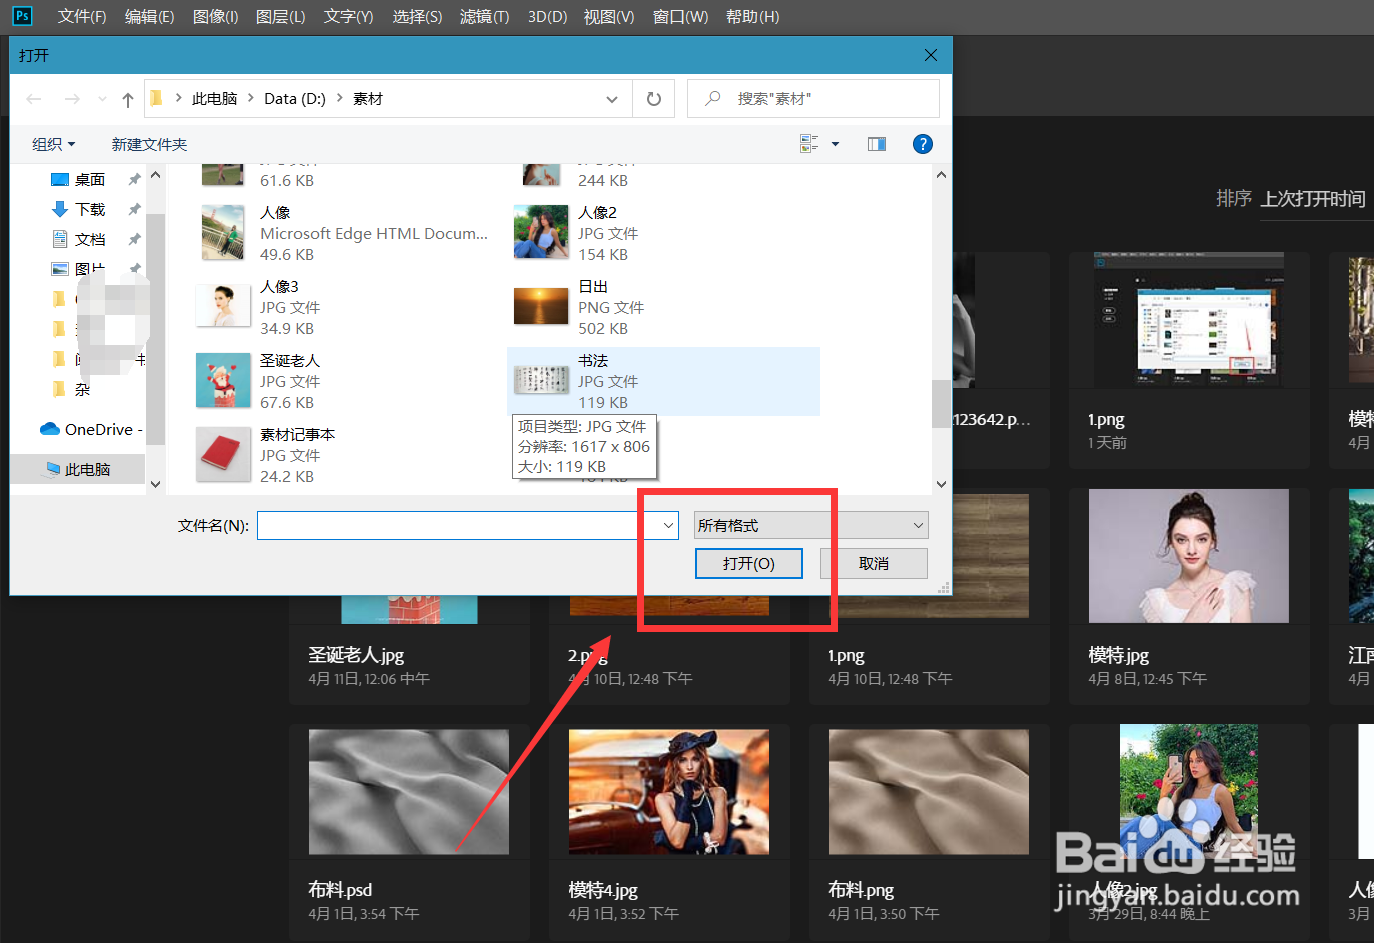Viewport: 1374px width, 943px height.
Task: Open the 组织 dropdown menu
Action: point(54,144)
